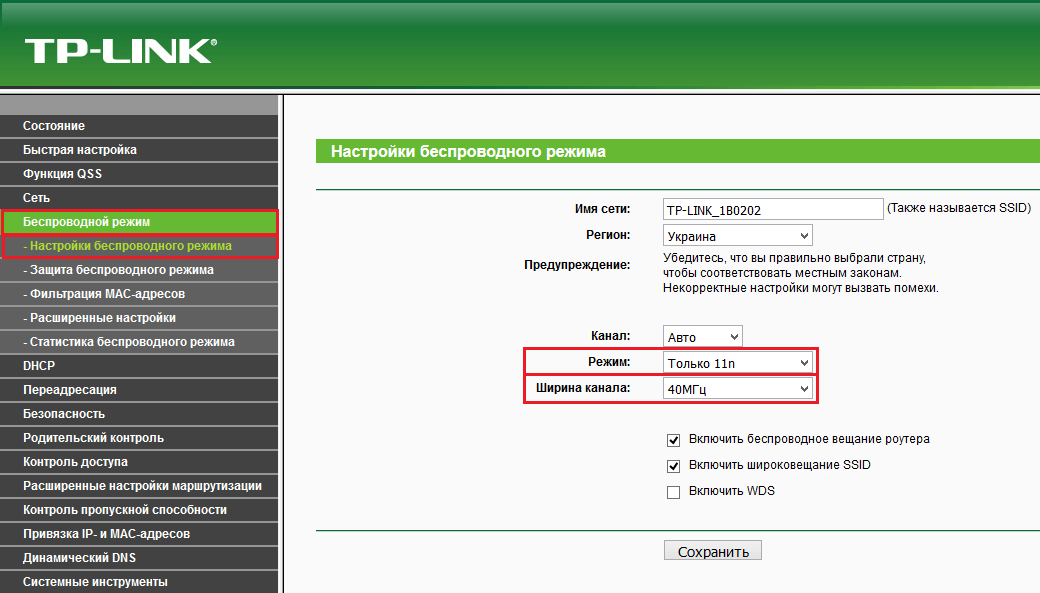Open Контроль пропускной способности
This screenshot has height=593, width=1040.
(x=139, y=509)
